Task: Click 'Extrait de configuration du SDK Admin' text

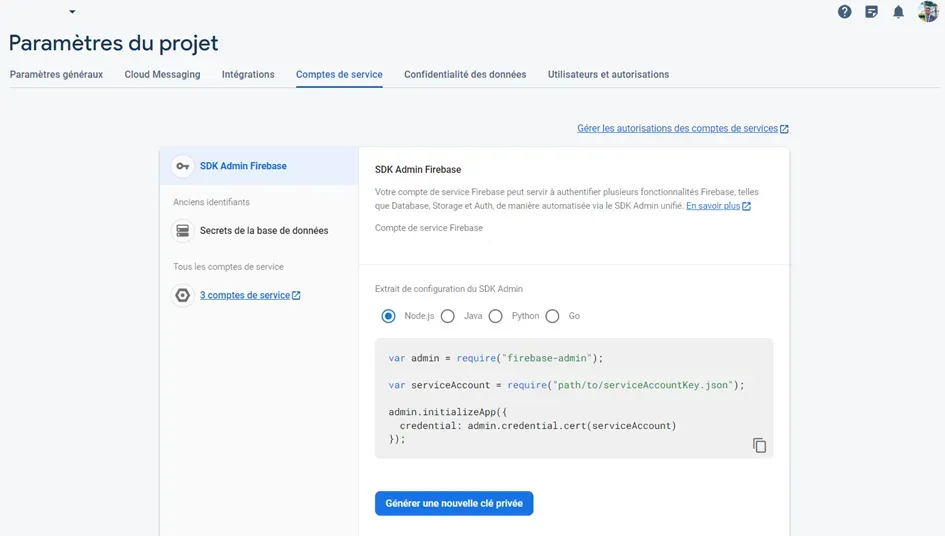Action: coord(448,289)
